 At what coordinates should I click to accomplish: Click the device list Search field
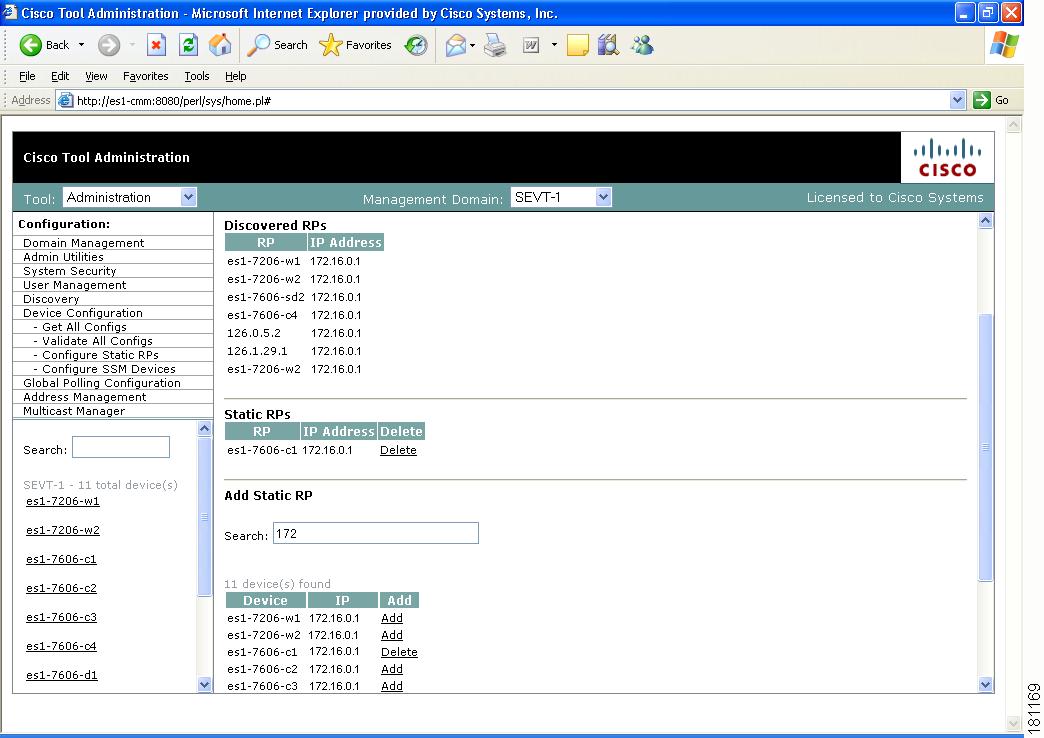pyautogui.click(x=121, y=447)
